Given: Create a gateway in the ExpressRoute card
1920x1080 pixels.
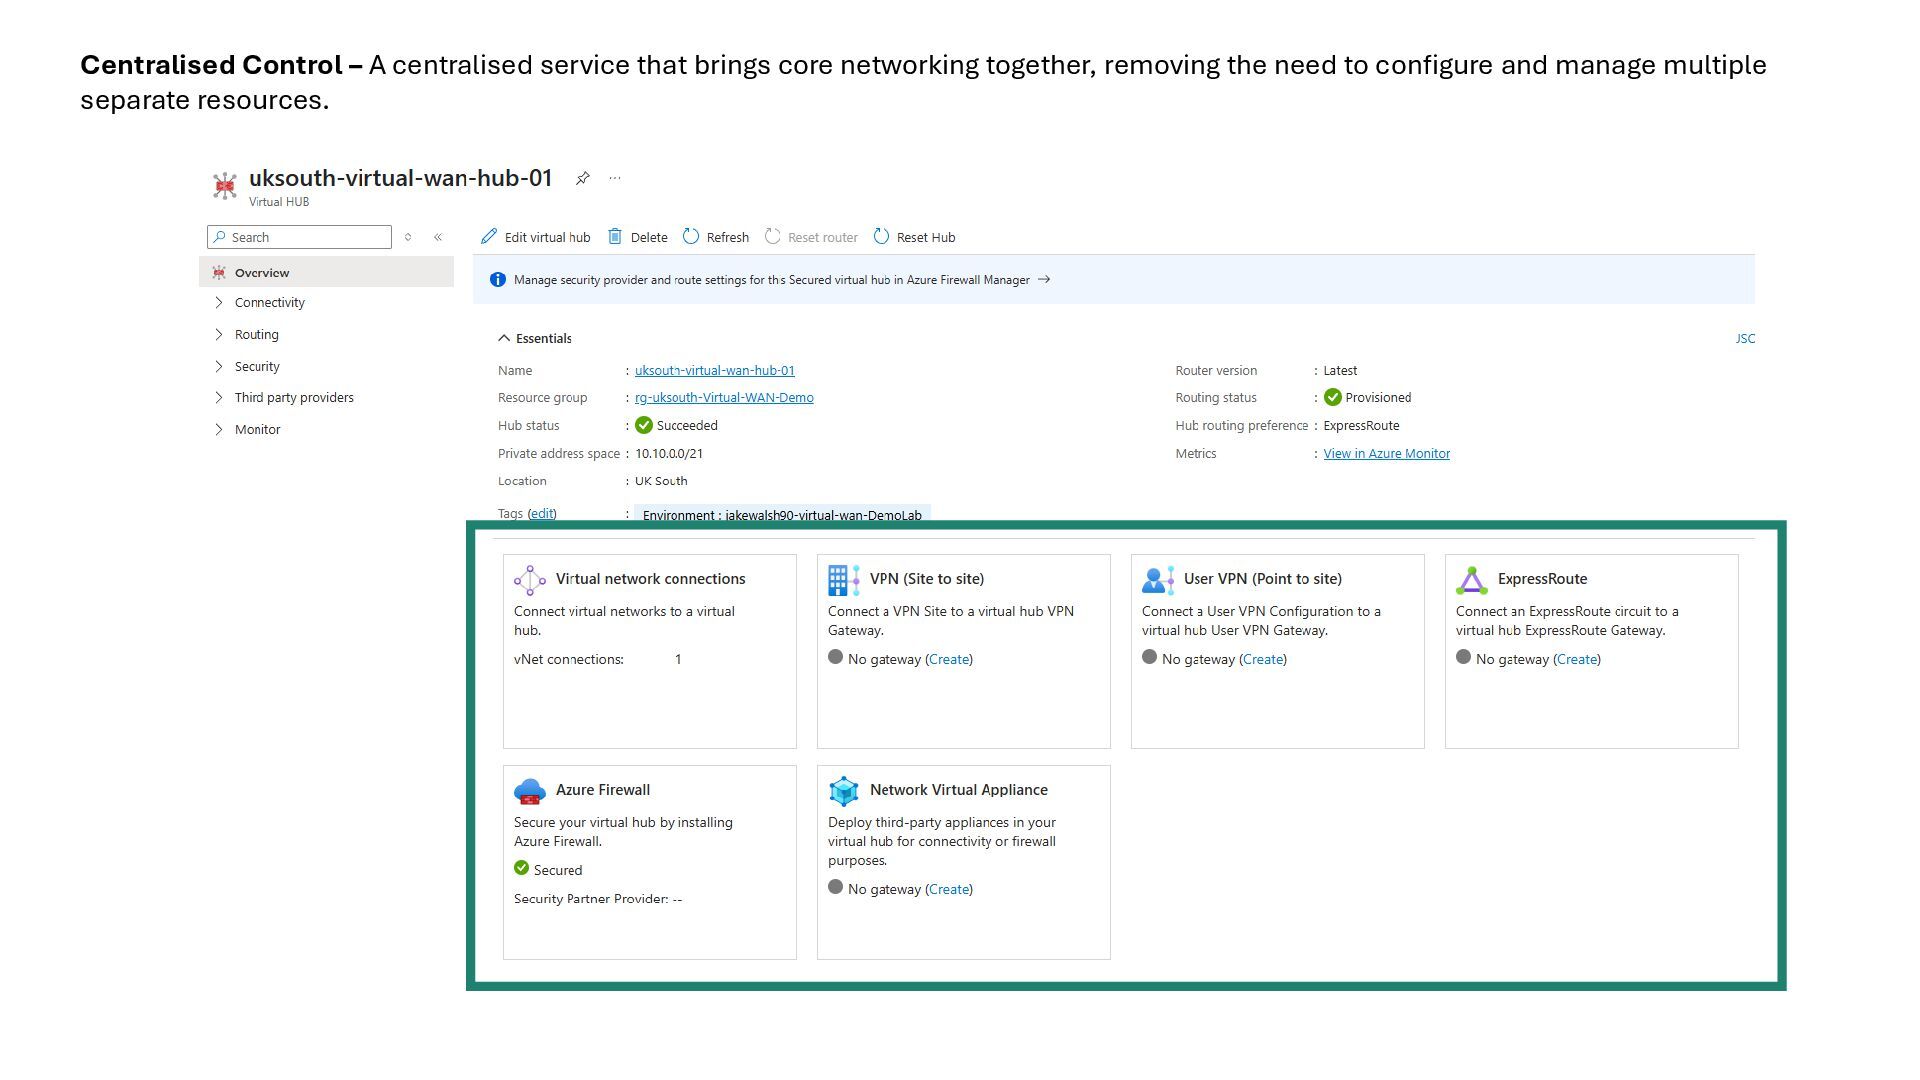Looking at the screenshot, I should (1577, 659).
